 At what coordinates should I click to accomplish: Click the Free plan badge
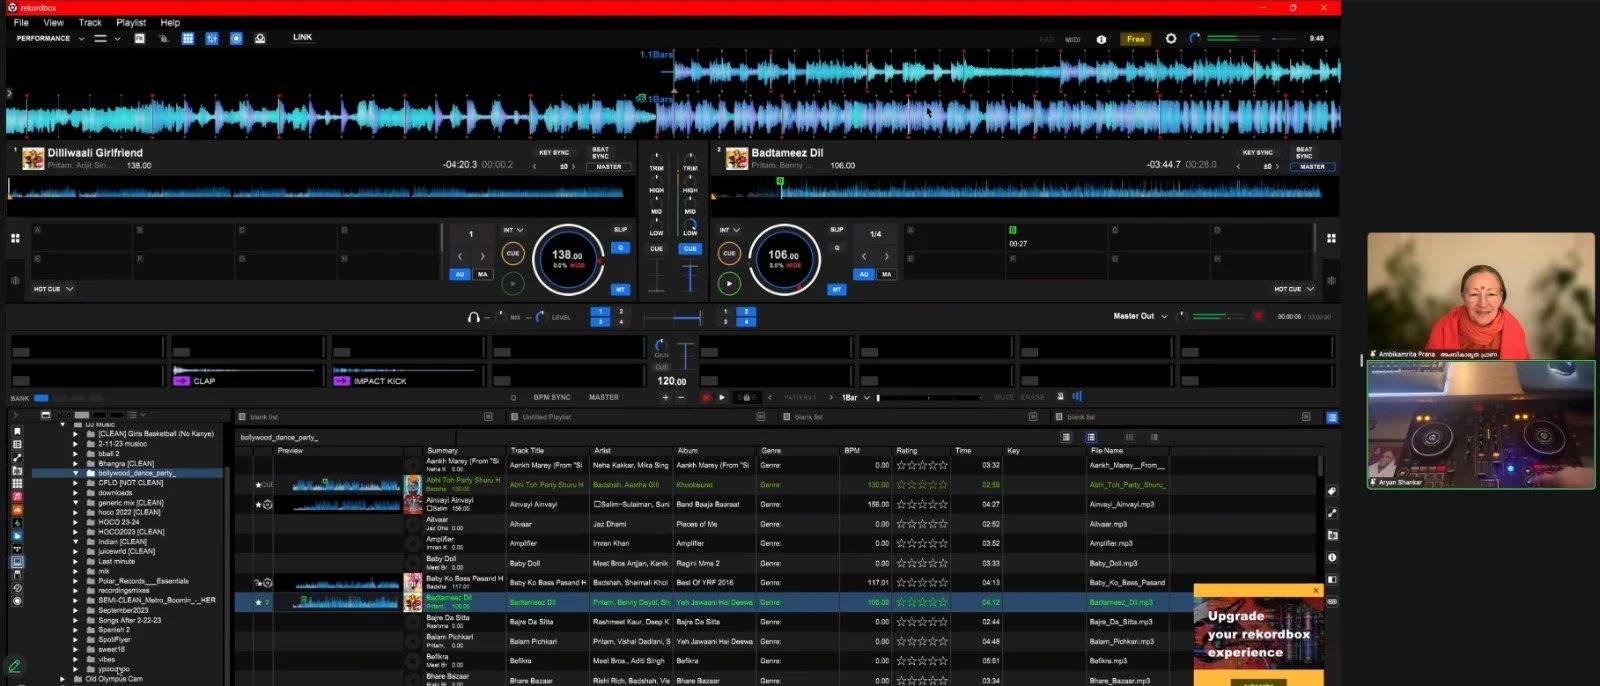(x=1136, y=39)
